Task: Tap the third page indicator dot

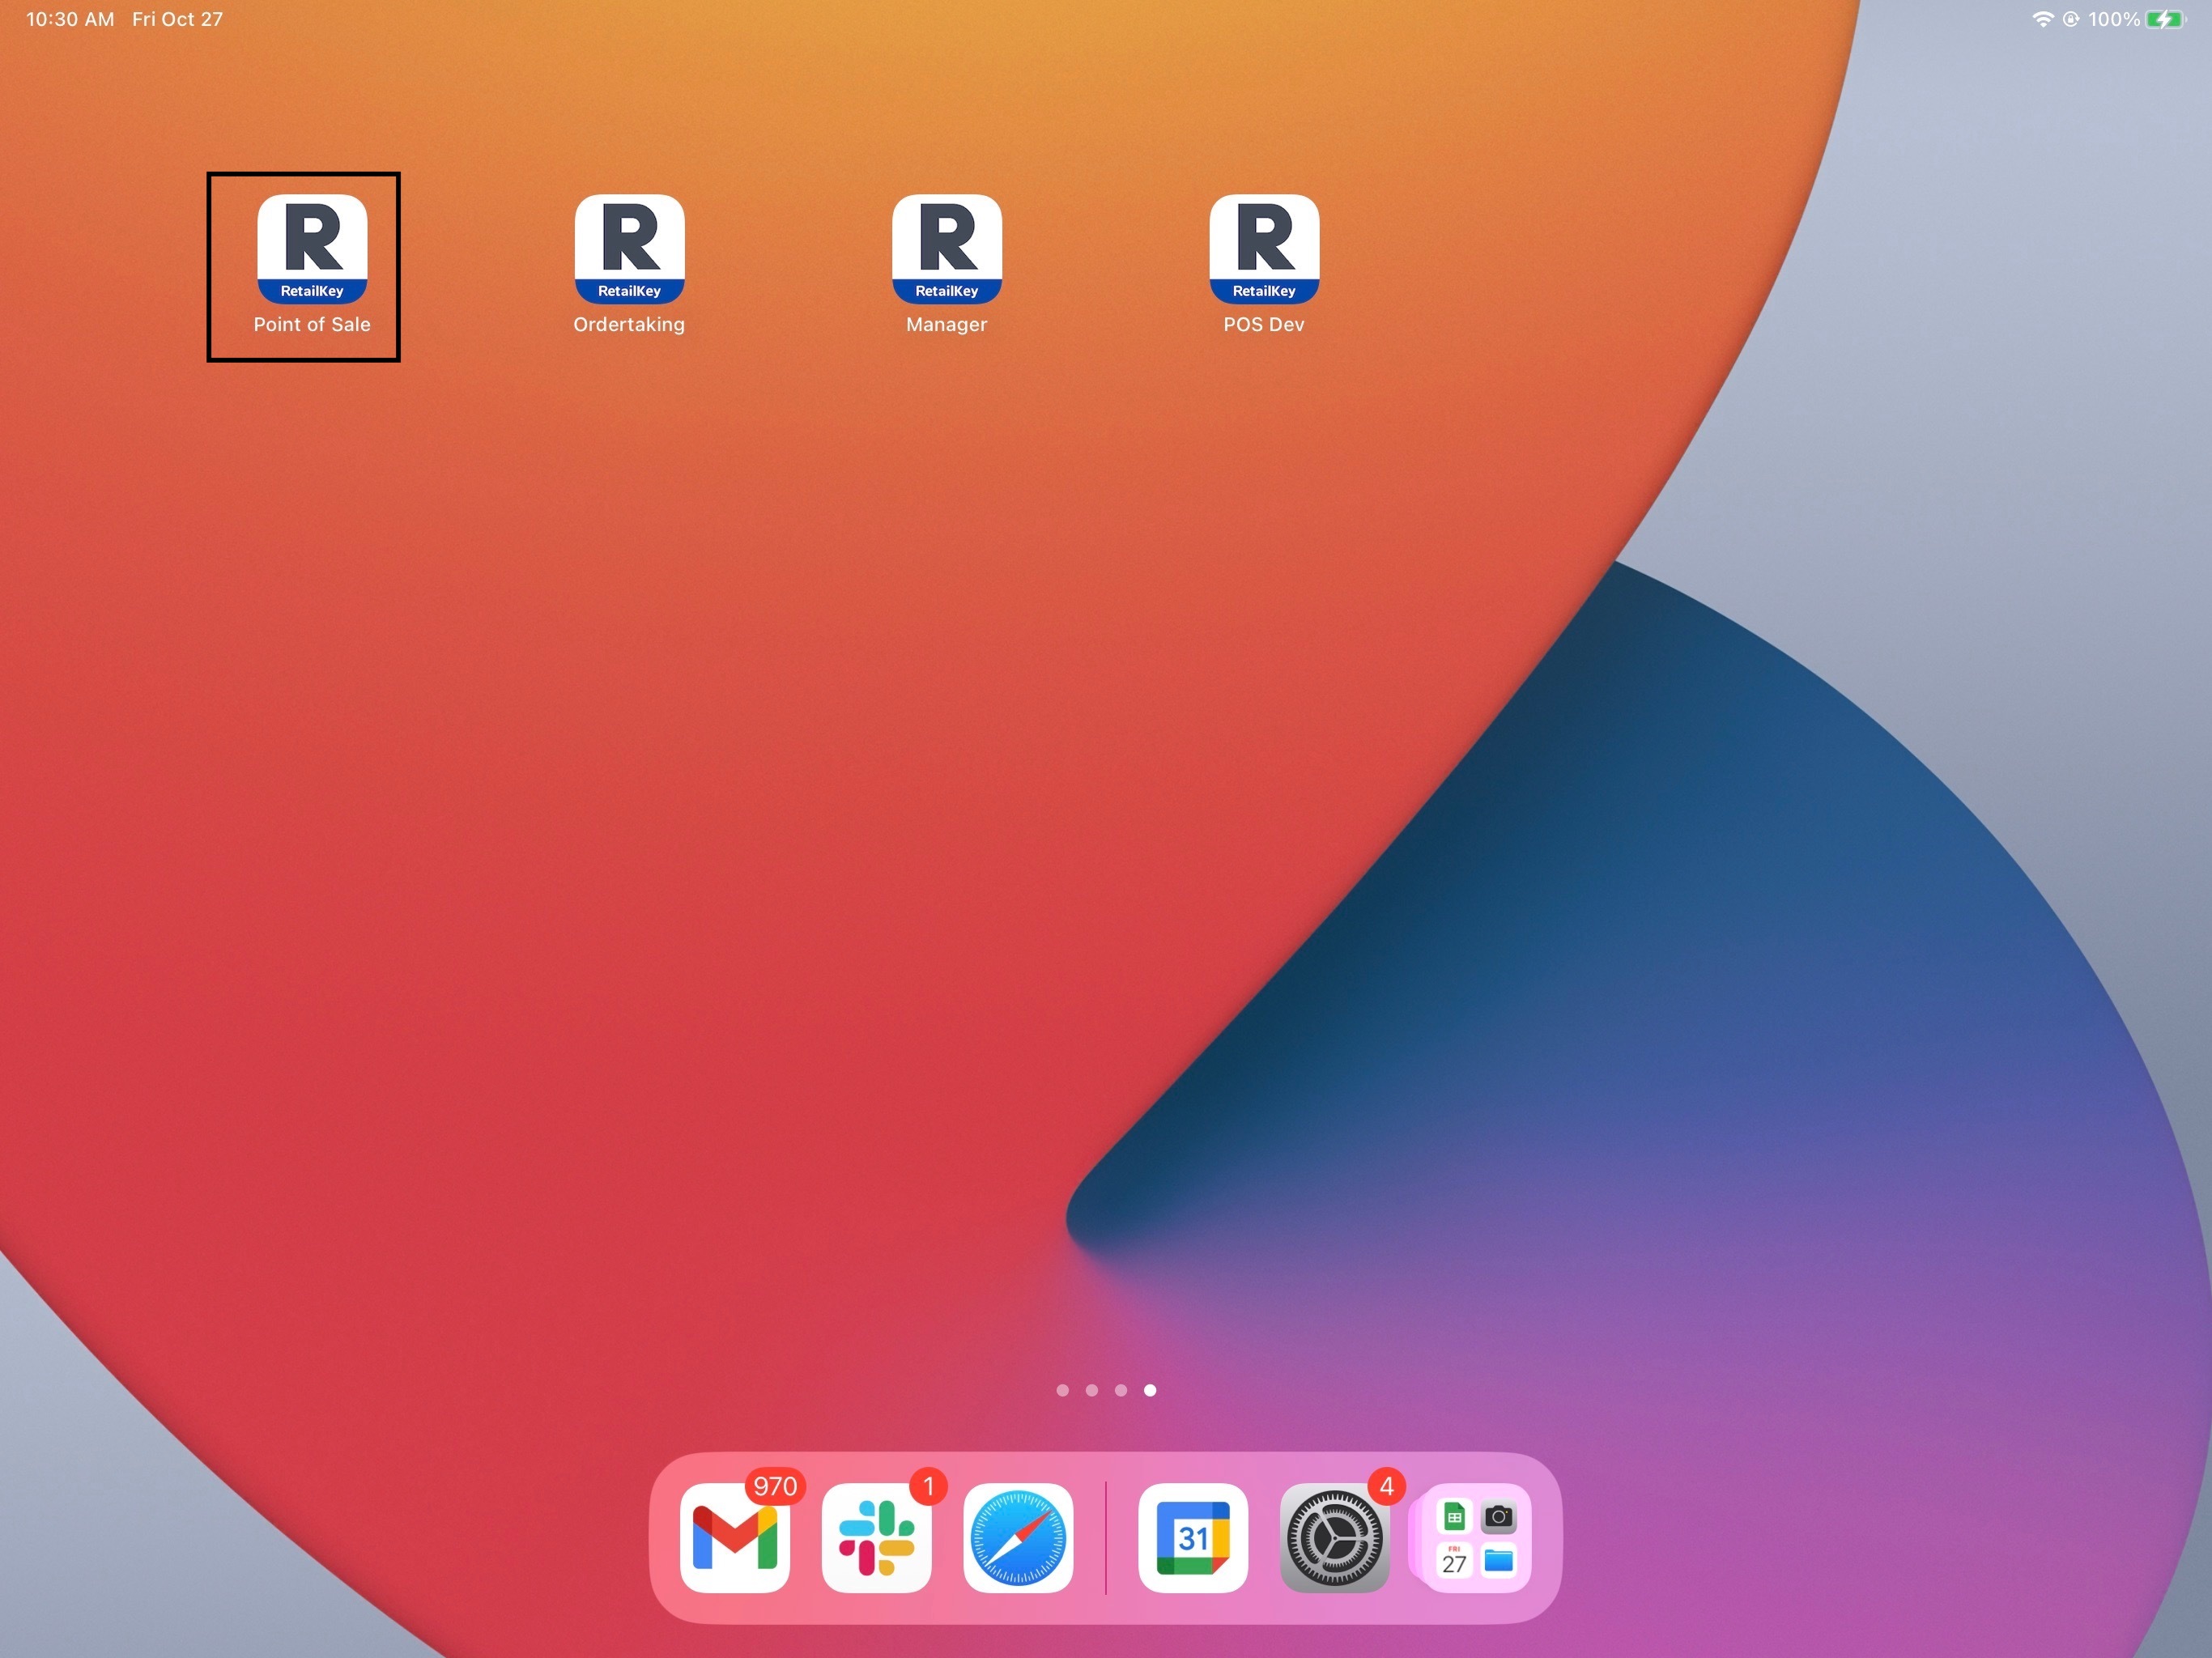Action: (1120, 1390)
